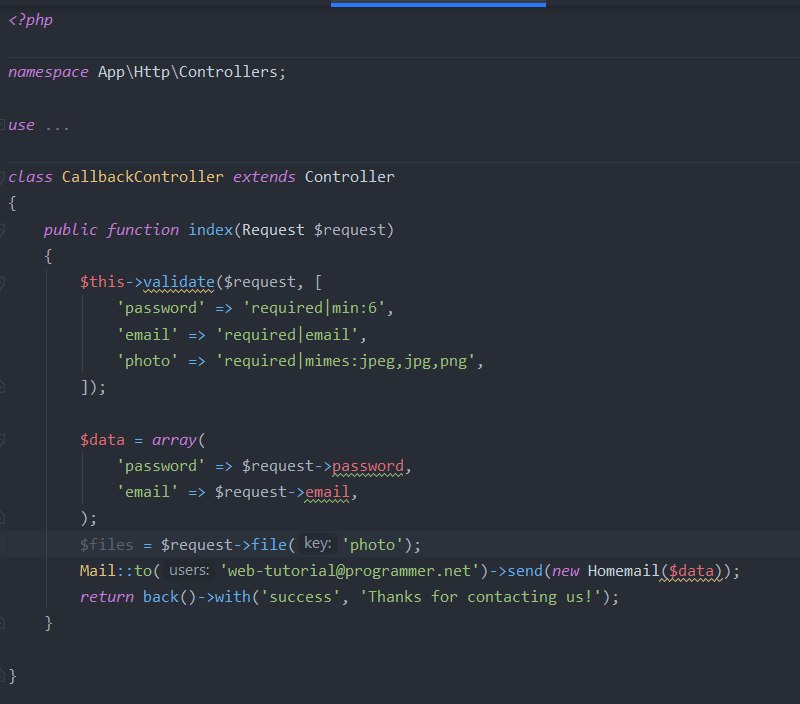Click the file method call
This screenshot has height=704, width=800.
click(269, 545)
